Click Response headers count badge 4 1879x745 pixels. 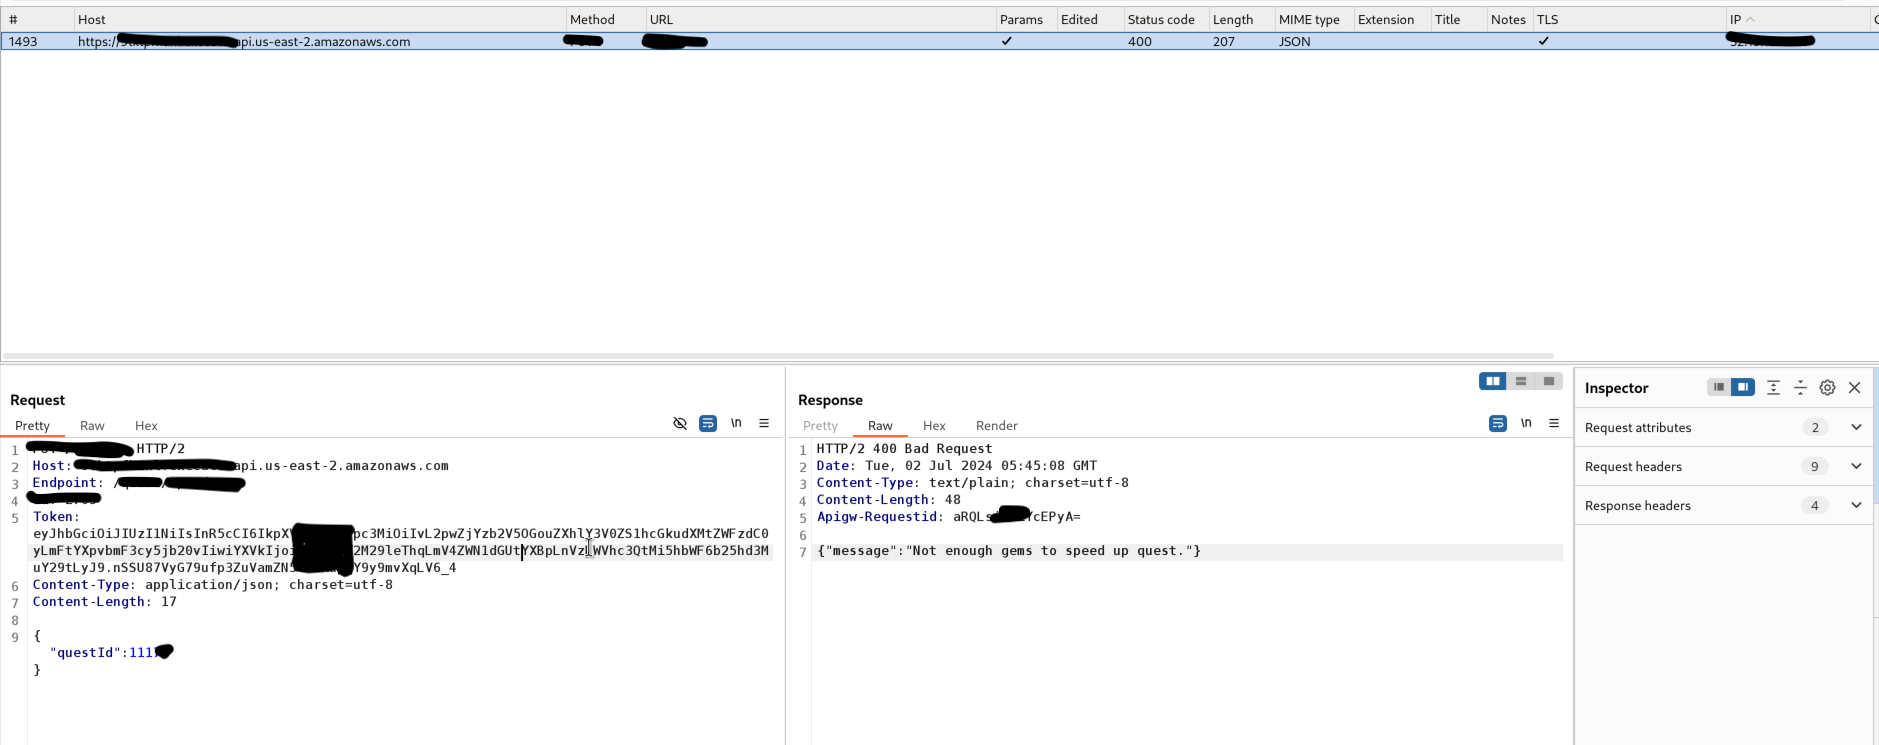[1815, 505]
